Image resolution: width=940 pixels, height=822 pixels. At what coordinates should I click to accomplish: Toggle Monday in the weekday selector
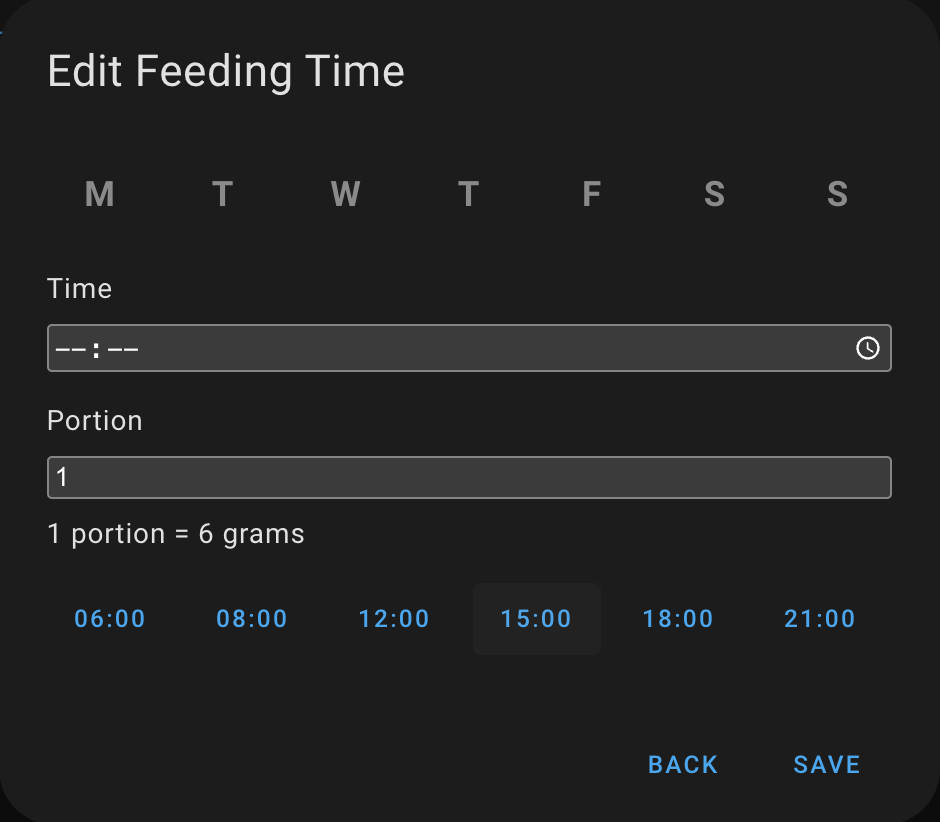point(99,194)
